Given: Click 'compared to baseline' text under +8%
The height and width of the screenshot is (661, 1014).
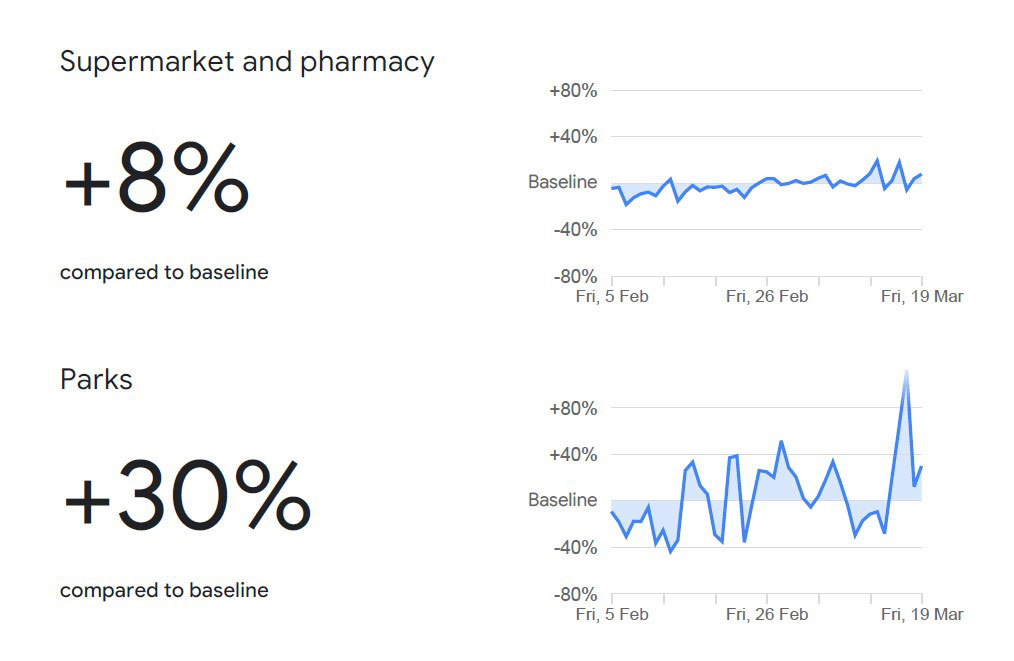Looking at the screenshot, I should [x=164, y=272].
